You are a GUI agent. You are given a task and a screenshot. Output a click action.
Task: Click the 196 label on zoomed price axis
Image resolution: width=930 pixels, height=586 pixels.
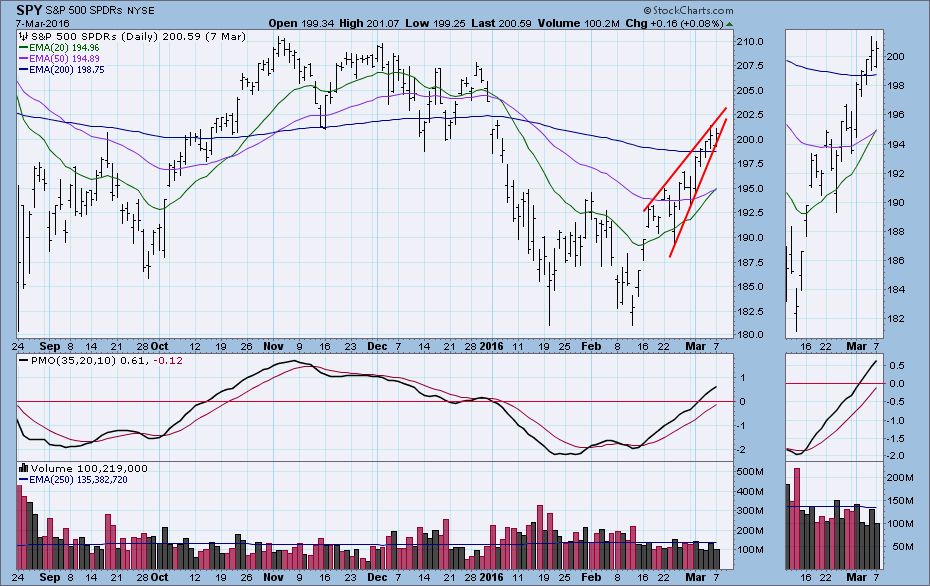(895, 115)
